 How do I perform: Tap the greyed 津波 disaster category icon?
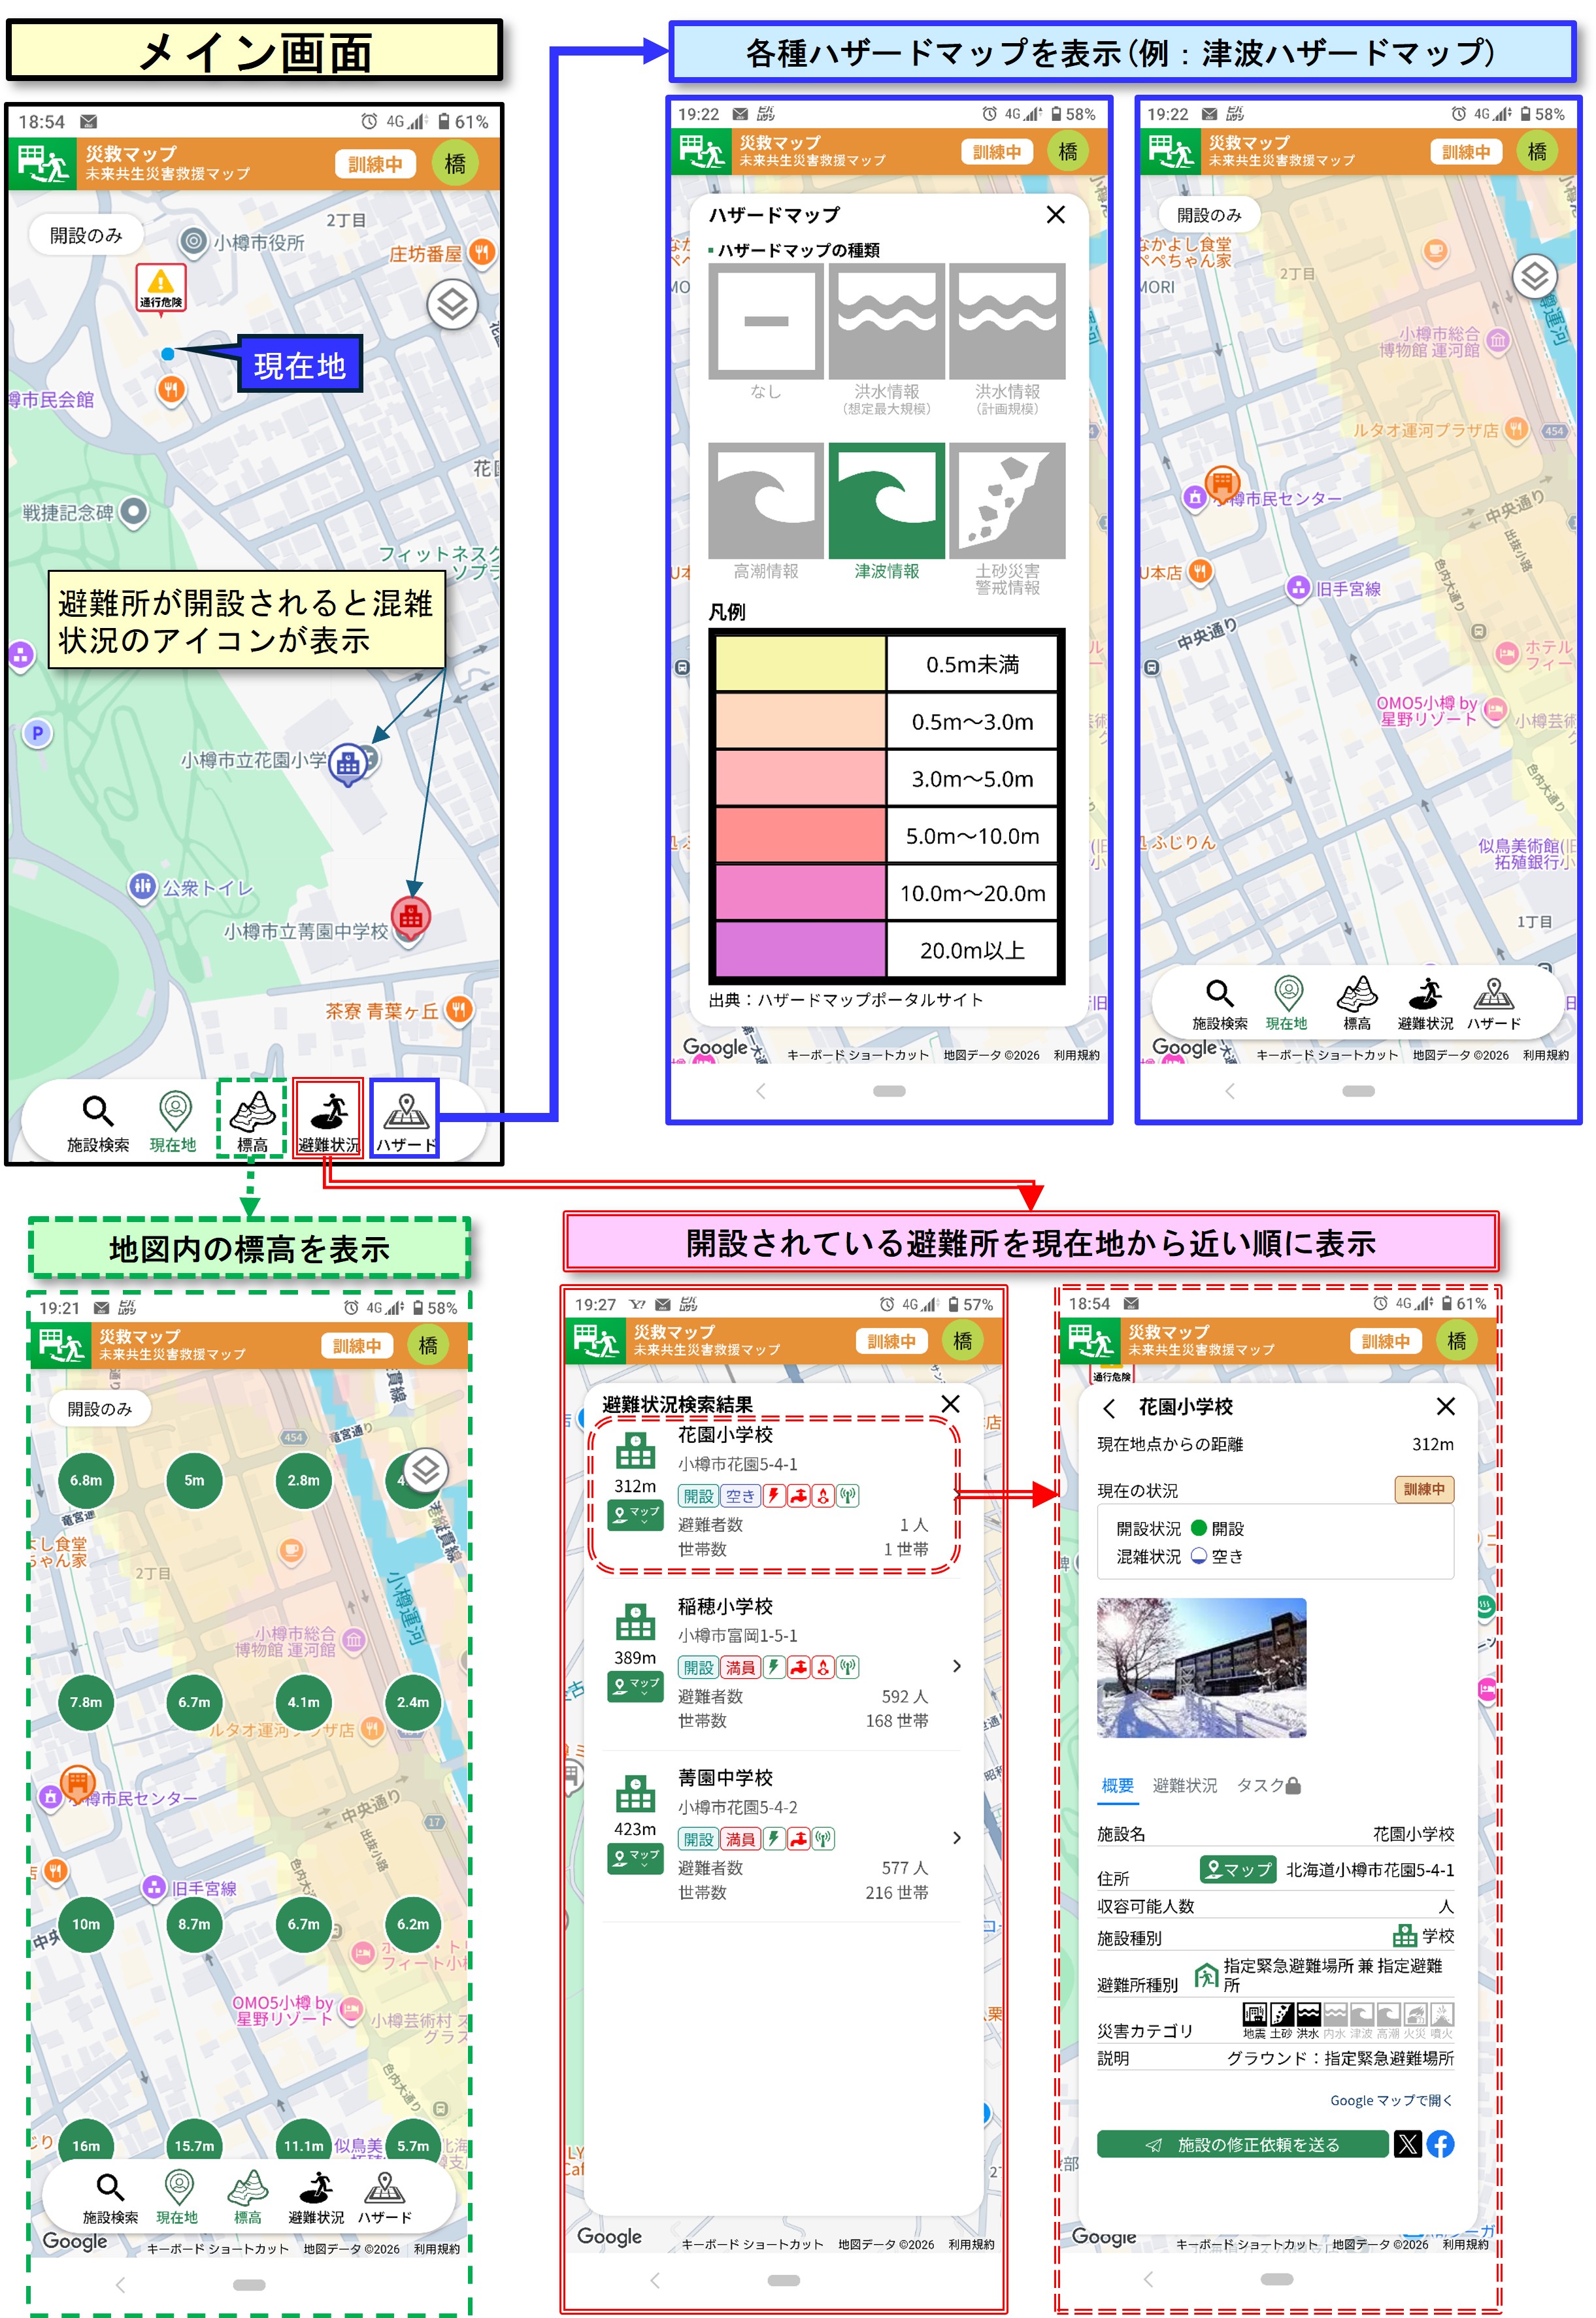pos(1362,2014)
